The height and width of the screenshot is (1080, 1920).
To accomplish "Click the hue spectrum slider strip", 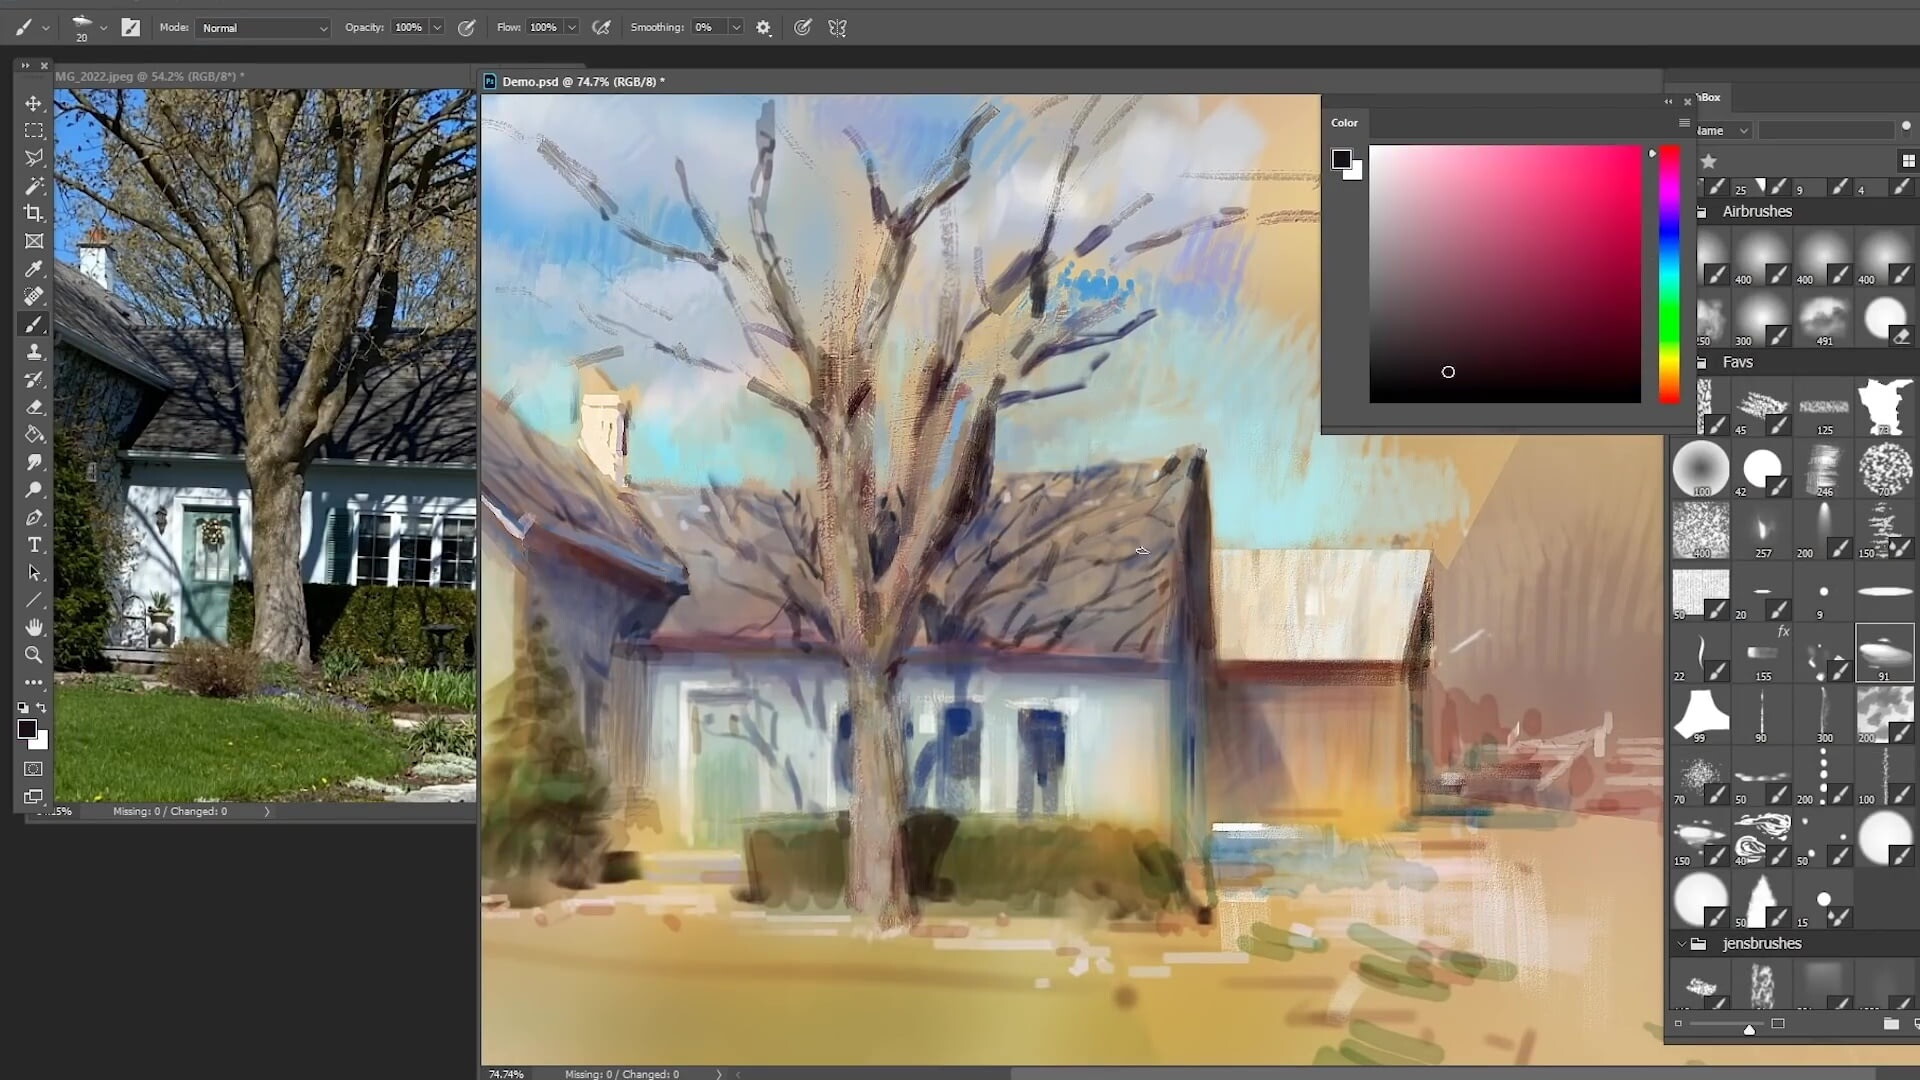I will 1669,275.
